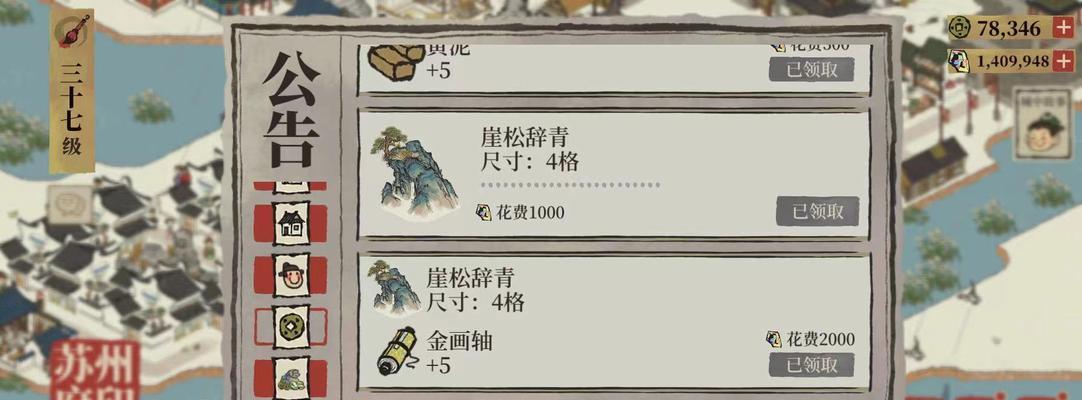Click the claimed button for 花费300 reward
Image resolution: width=1082 pixels, height=400 pixels.
pos(812,70)
